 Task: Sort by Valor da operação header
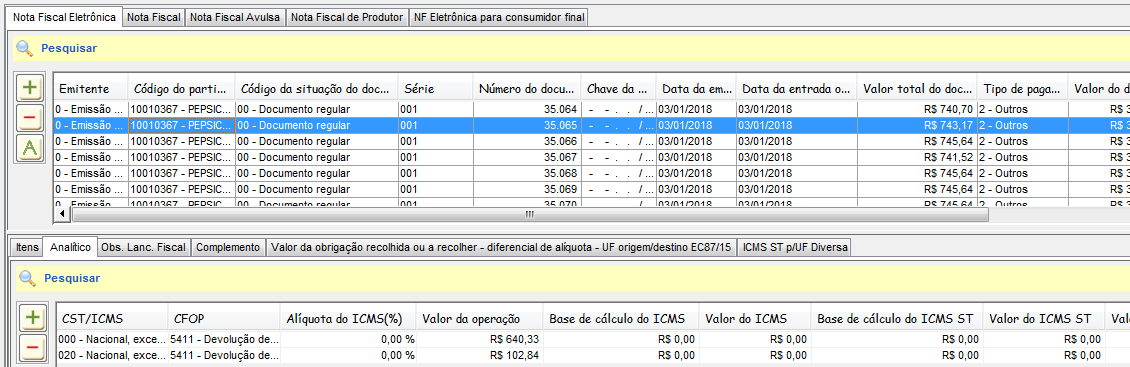pos(480,319)
